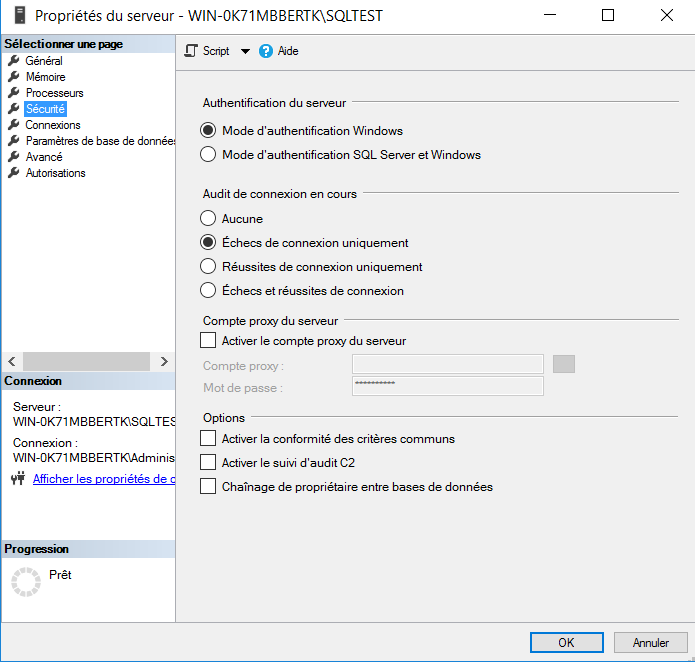Click the blue Aide help icon
695x662 pixels.
tap(266, 51)
